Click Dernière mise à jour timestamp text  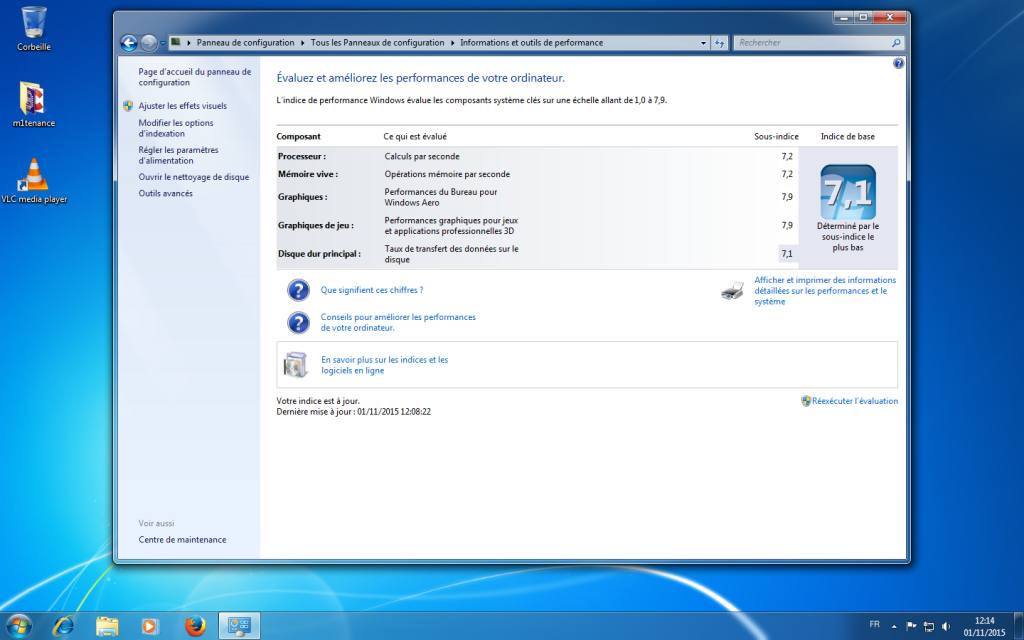tap(353, 412)
